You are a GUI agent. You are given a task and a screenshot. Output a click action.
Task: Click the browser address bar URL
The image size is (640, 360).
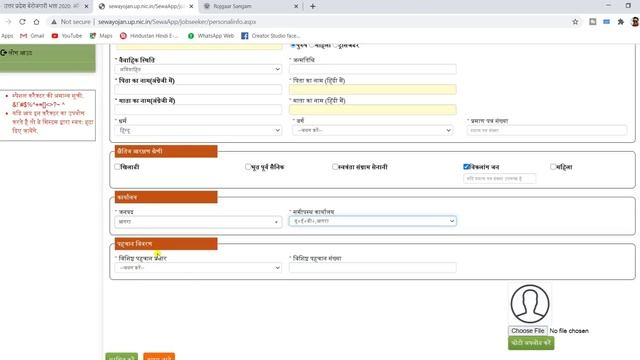coord(177,22)
